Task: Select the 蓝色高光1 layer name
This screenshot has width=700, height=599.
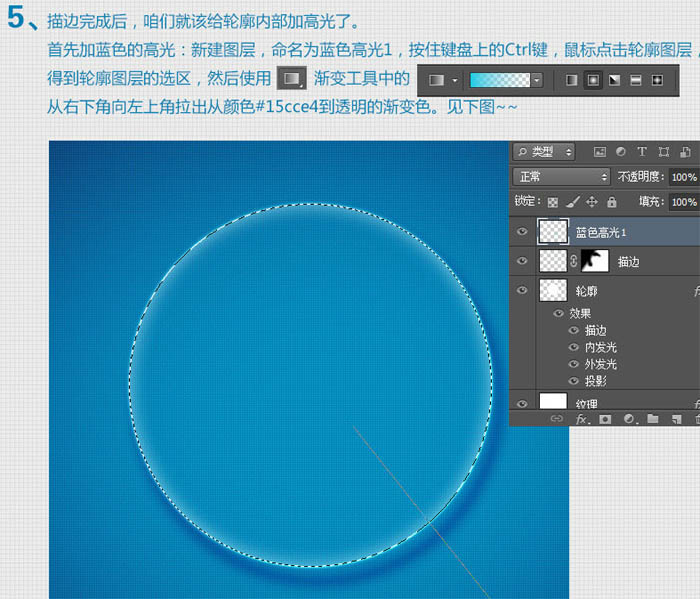Action: coord(600,233)
